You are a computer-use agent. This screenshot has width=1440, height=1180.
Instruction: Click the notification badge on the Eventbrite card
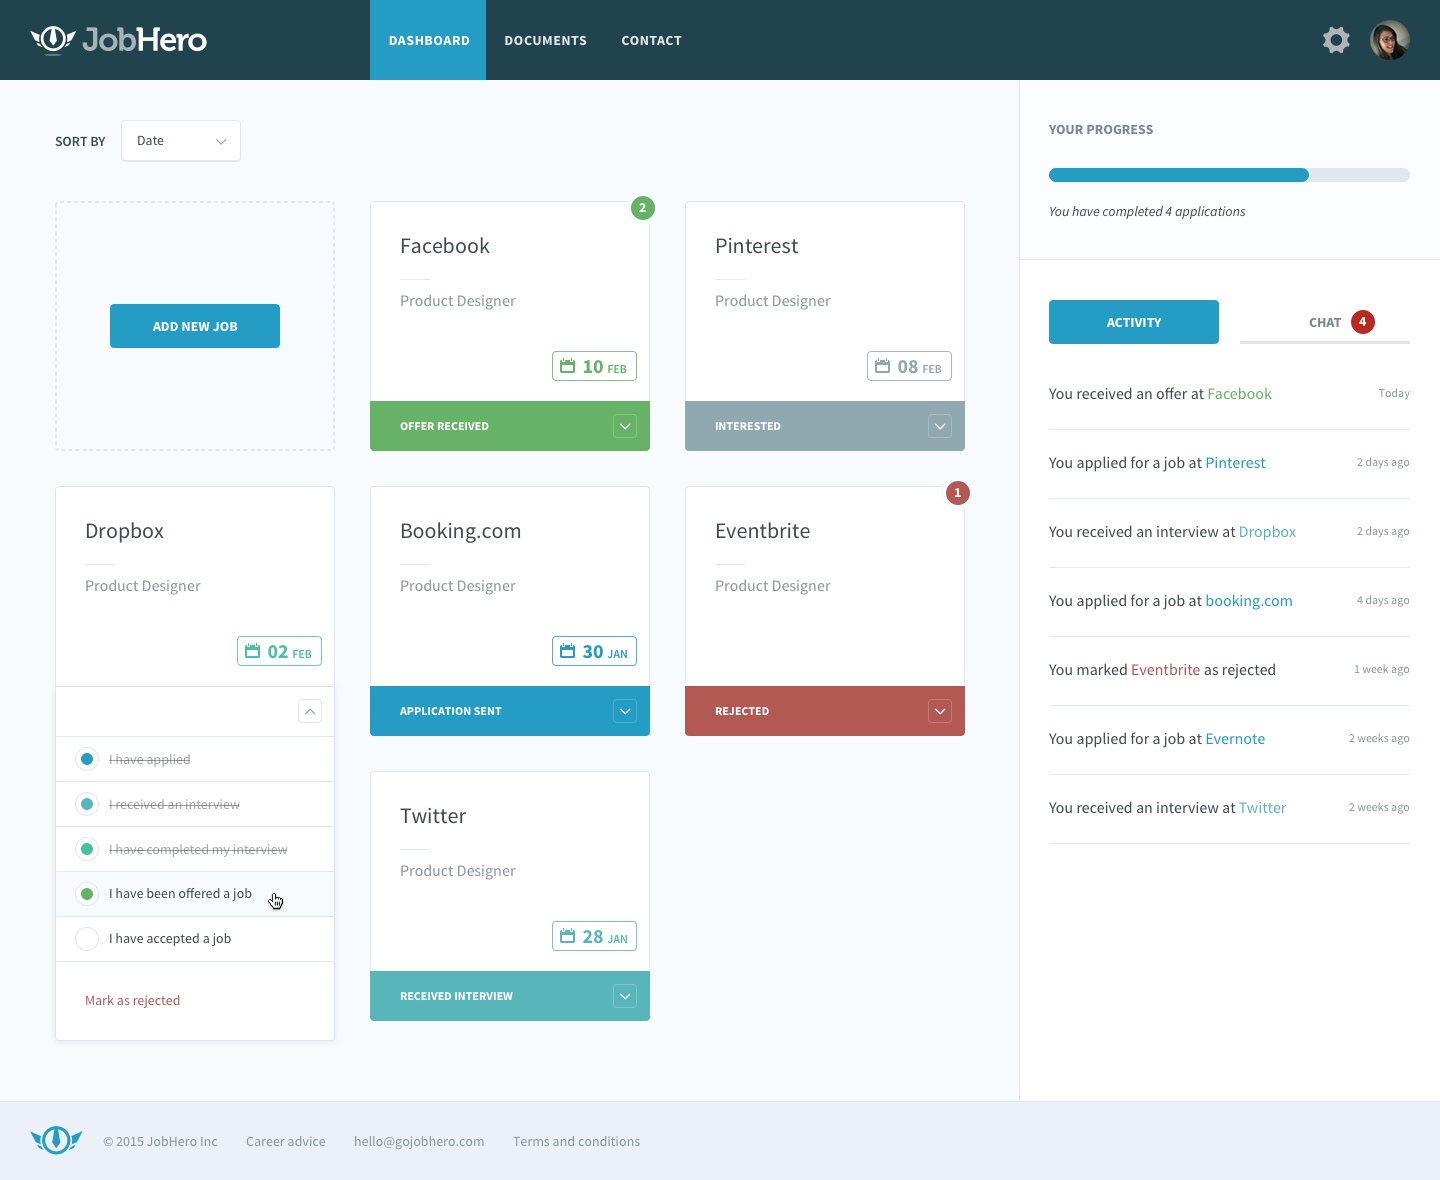coord(957,493)
